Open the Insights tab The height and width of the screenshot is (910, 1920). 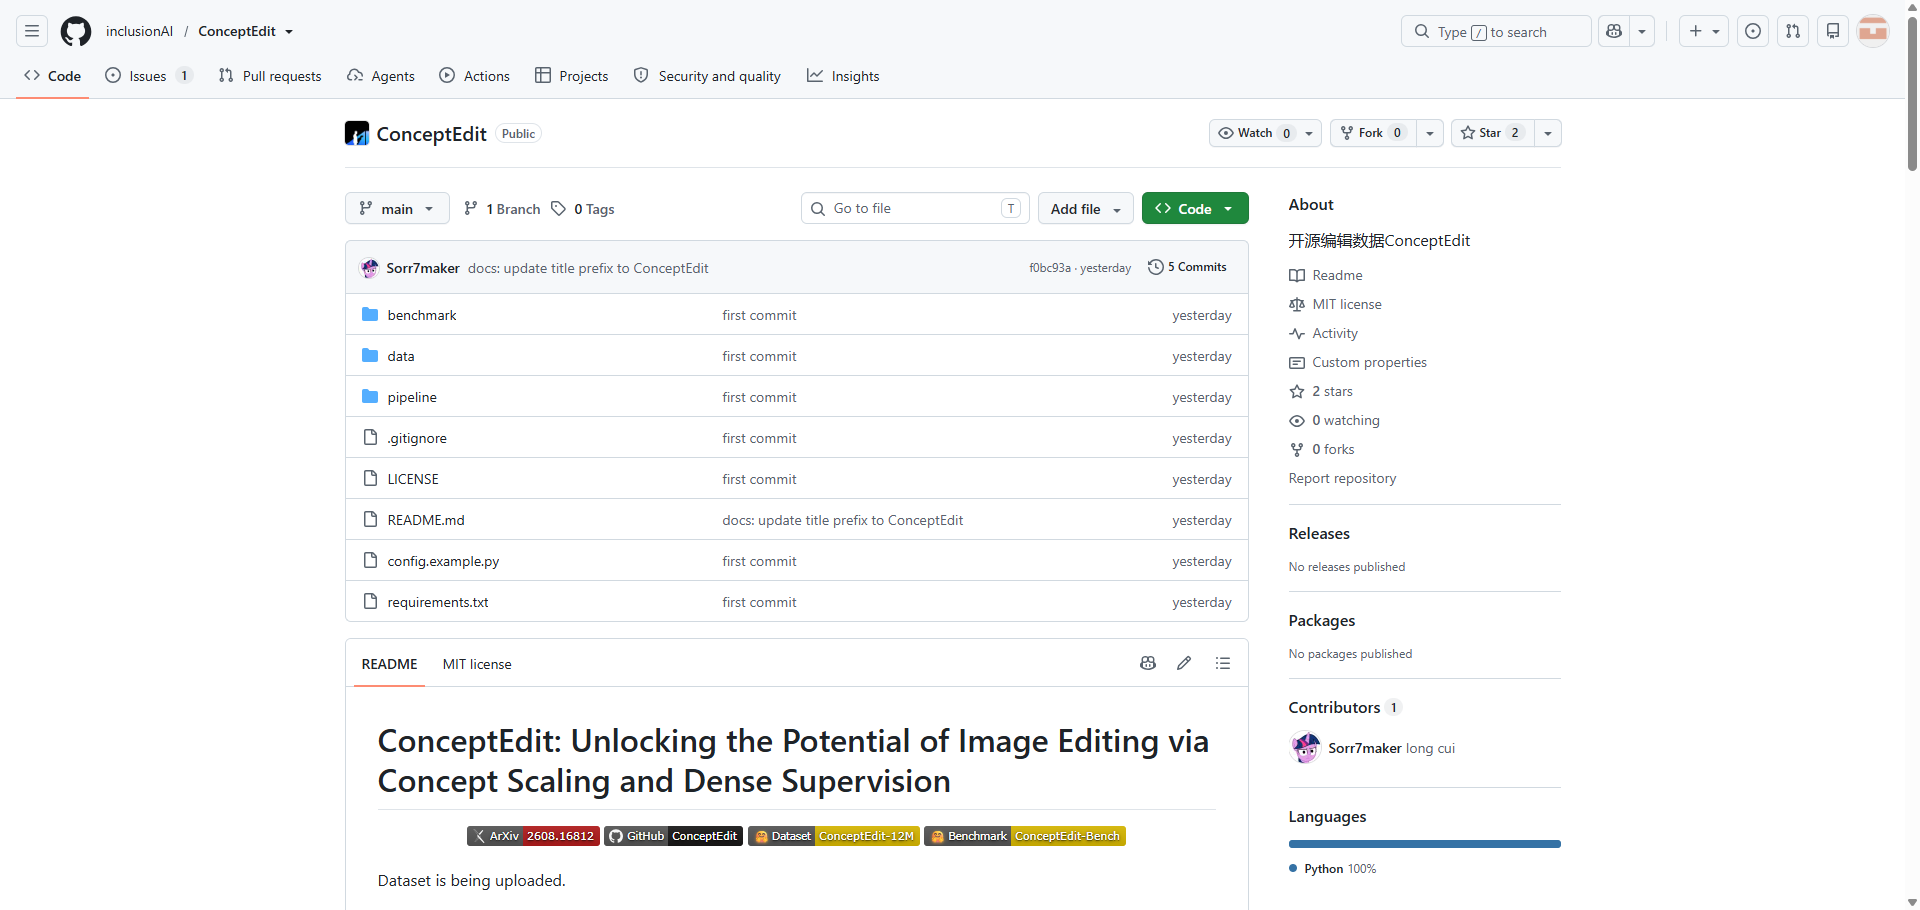pyautogui.click(x=844, y=75)
